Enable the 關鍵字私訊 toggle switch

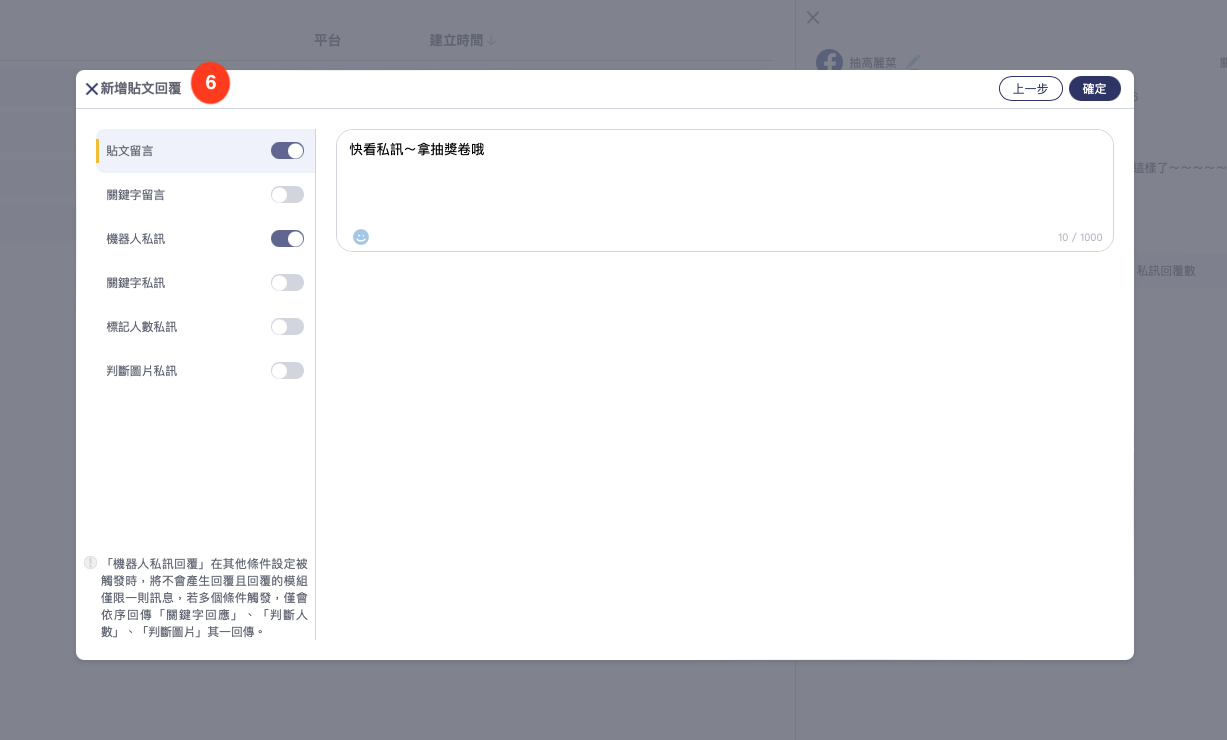pos(287,283)
